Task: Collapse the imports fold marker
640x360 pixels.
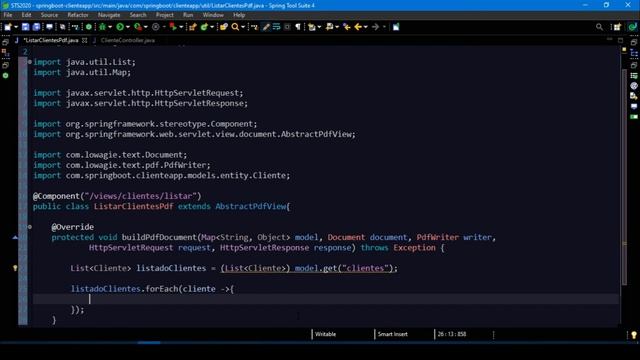Action: [x=30, y=62]
